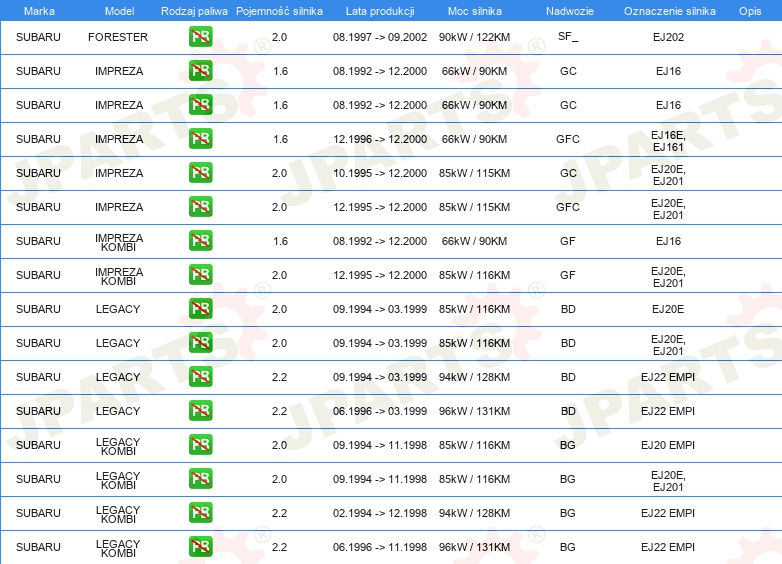Click 2.0 engine capacity in the FORESTER row
This screenshot has width=782, height=564.
coord(279,37)
